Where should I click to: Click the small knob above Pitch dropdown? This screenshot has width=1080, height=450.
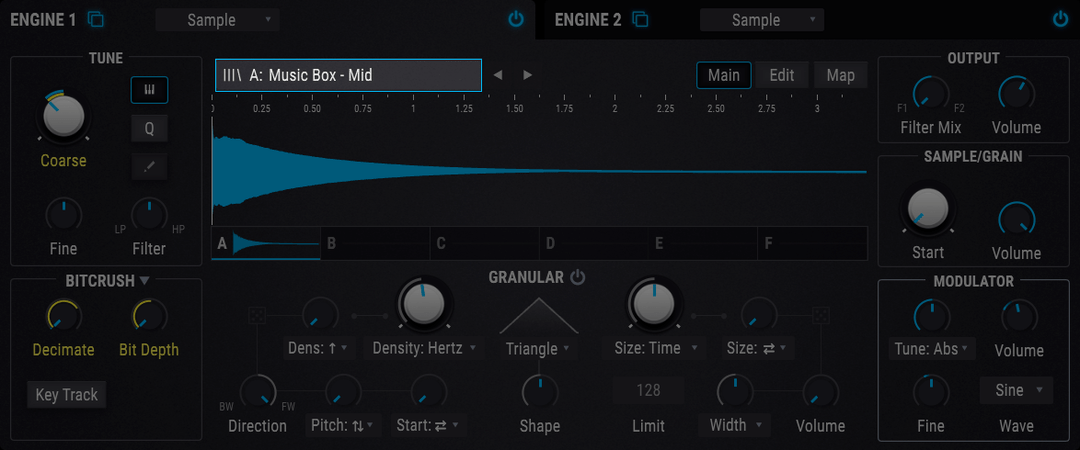tap(343, 392)
